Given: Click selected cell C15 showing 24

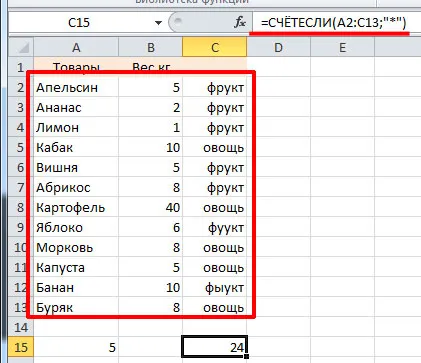Looking at the screenshot, I should (x=215, y=347).
